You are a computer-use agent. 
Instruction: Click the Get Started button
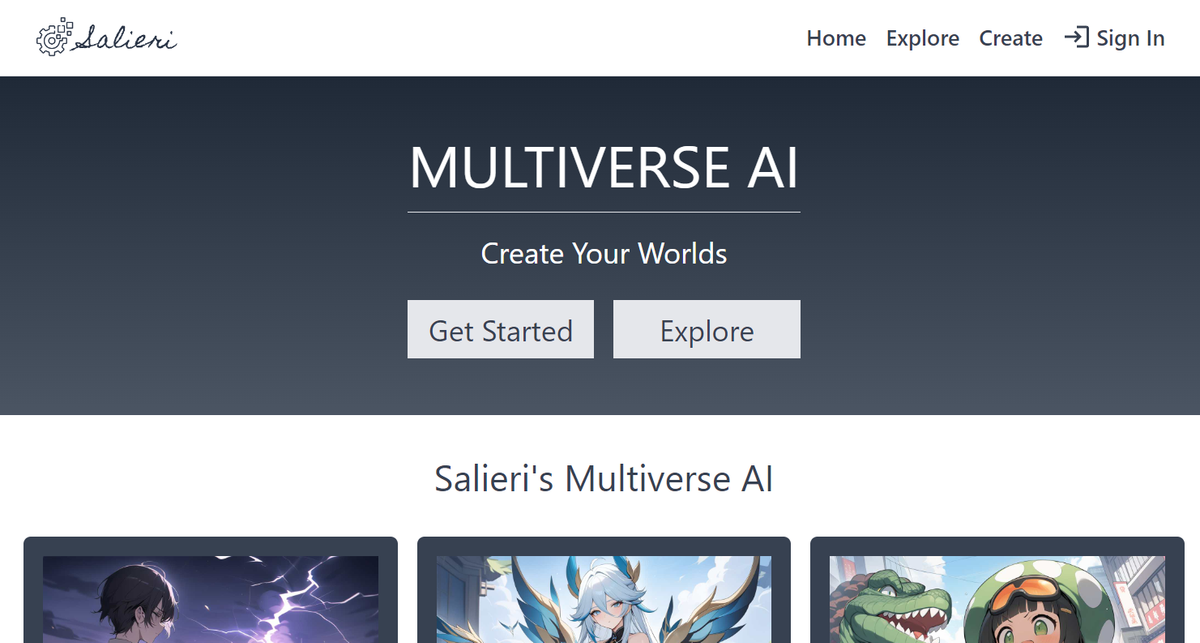click(501, 329)
